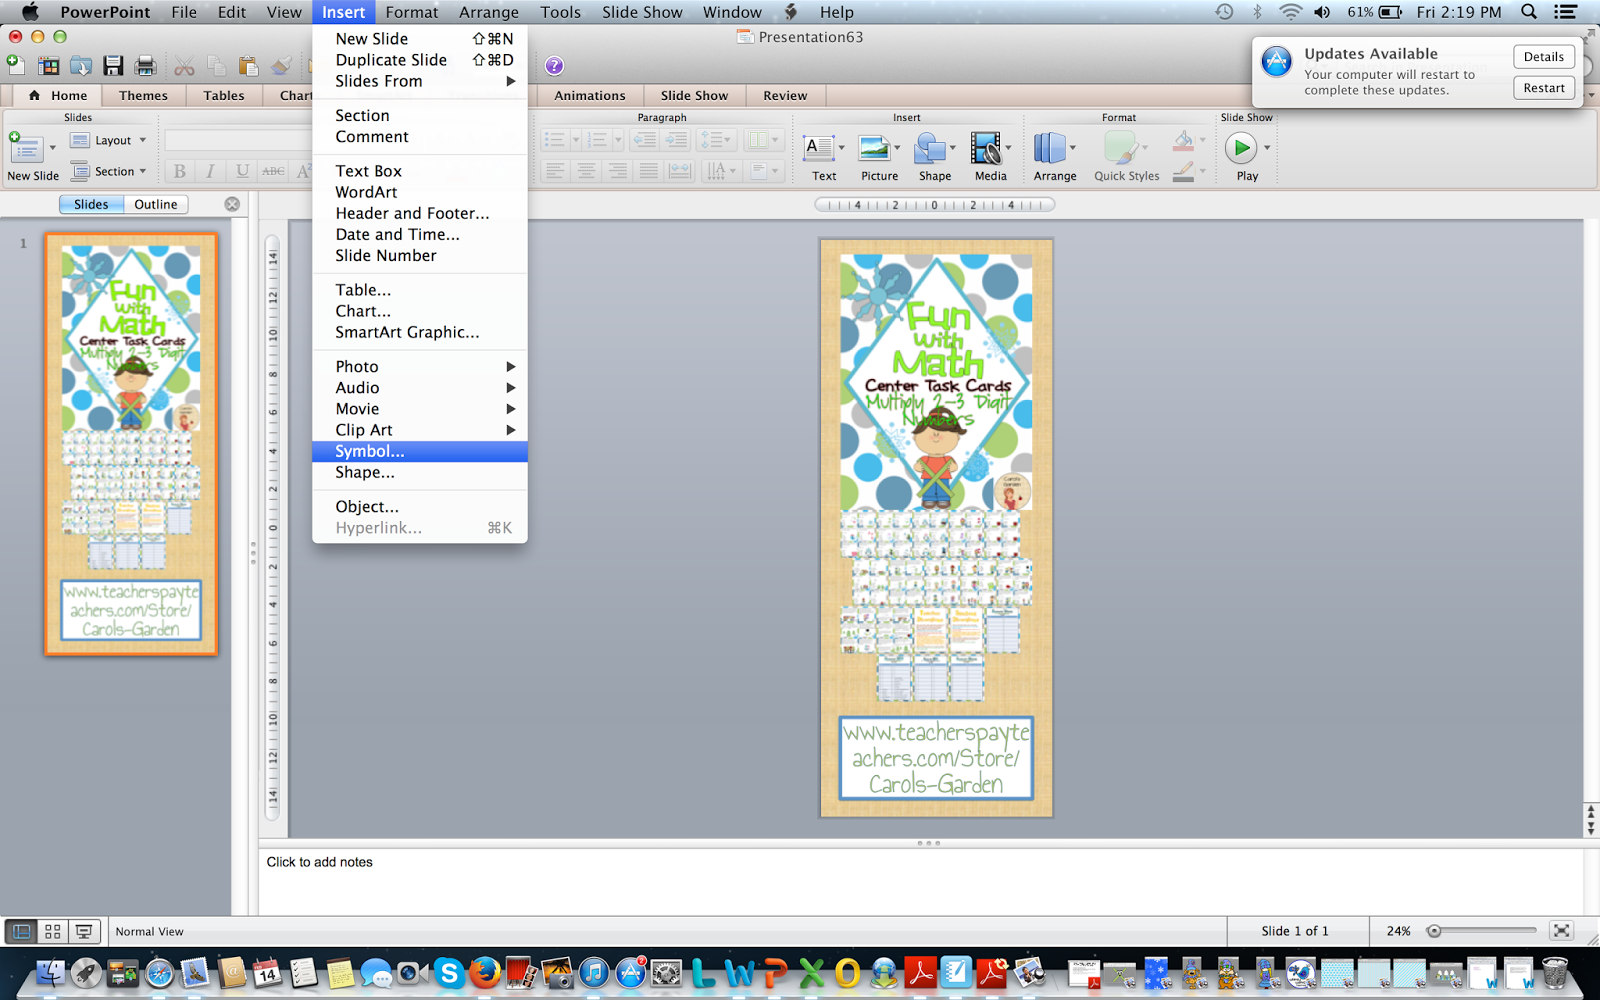This screenshot has width=1600, height=1000.
Task: Open Spotlight search in the menu bar
Action: tap(1529, 12)
